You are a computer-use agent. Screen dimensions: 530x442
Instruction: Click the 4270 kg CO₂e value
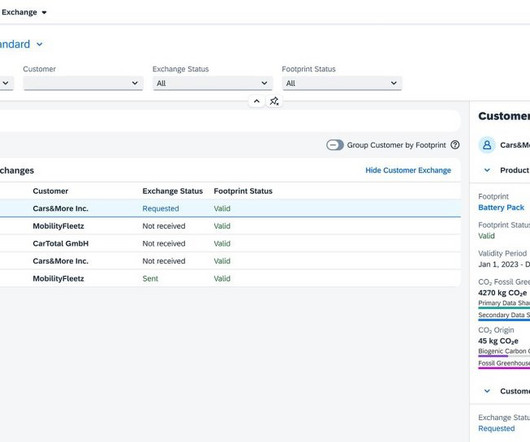(x=502, y=293)
